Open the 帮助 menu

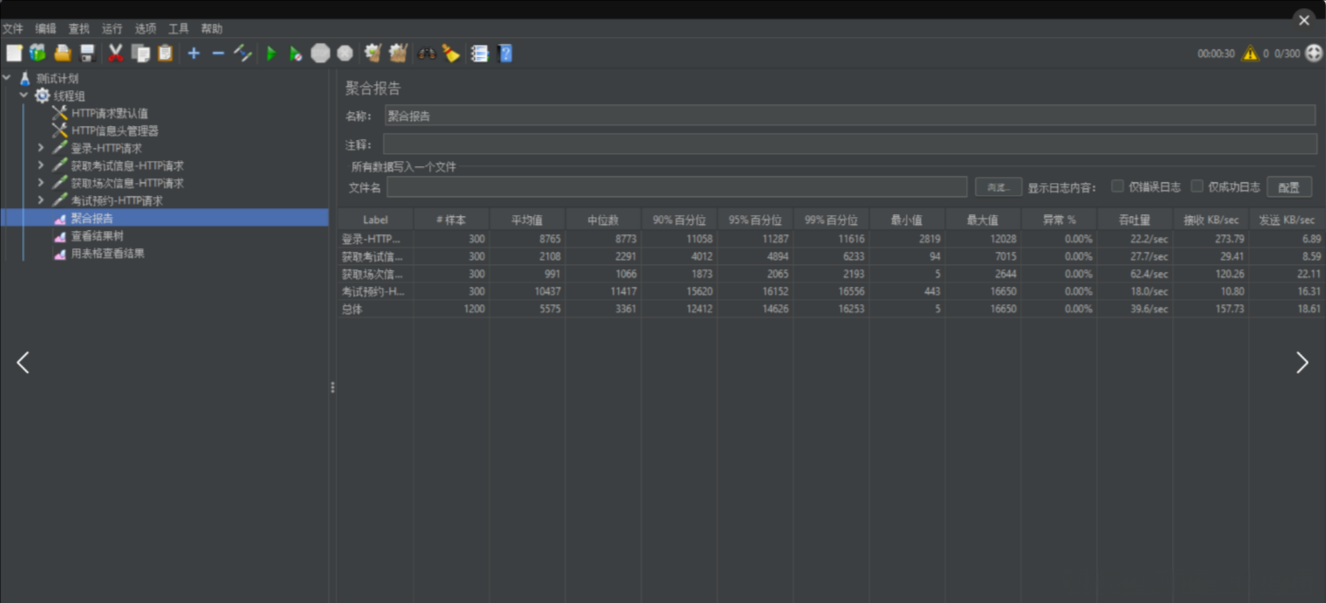[212, 29]
